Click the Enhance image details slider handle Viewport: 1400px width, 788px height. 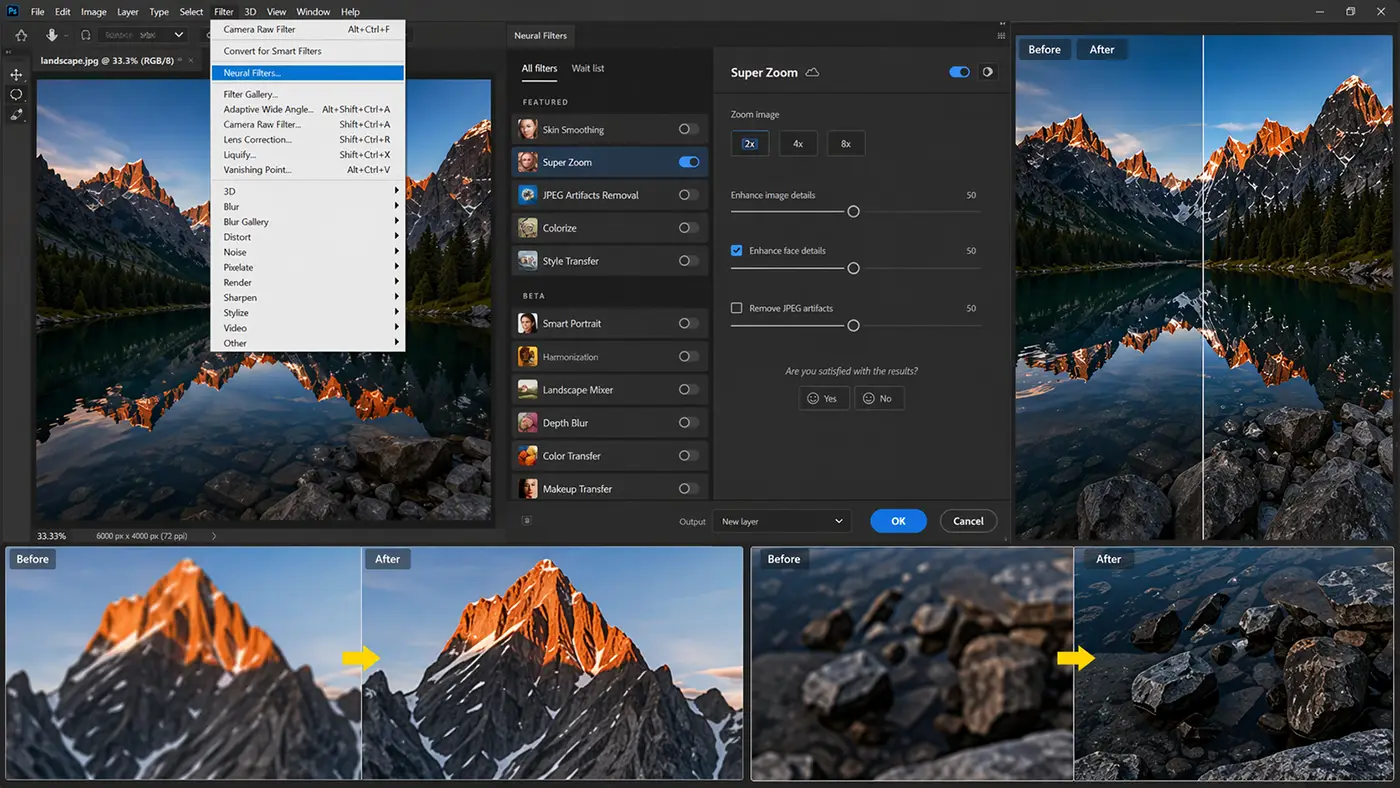click(x=853, y=211)
